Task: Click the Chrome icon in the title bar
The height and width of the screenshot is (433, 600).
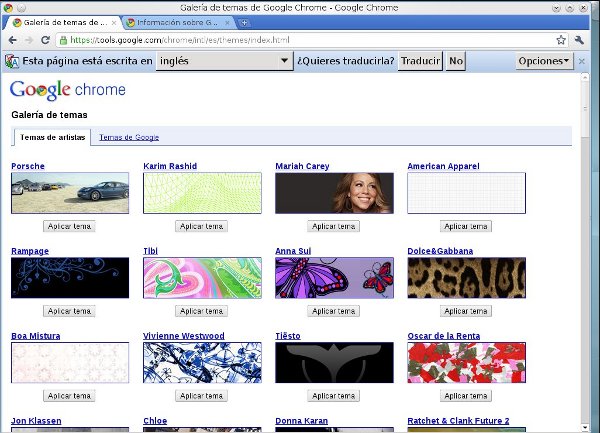Action: (8, 7)
